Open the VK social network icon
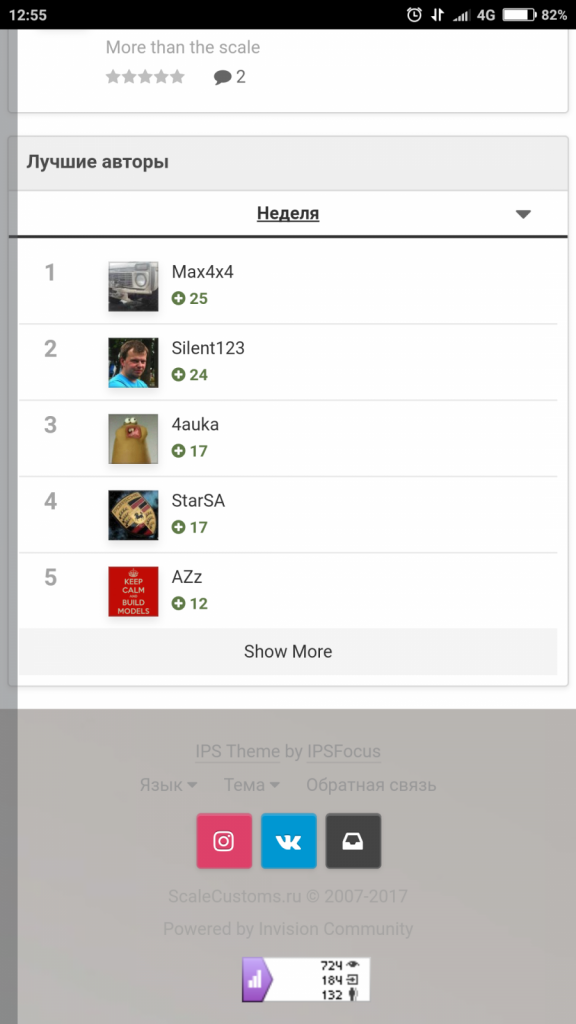The height and width of the screenshot is (1024, 576). pyautogui.click(x=288, y=841)
